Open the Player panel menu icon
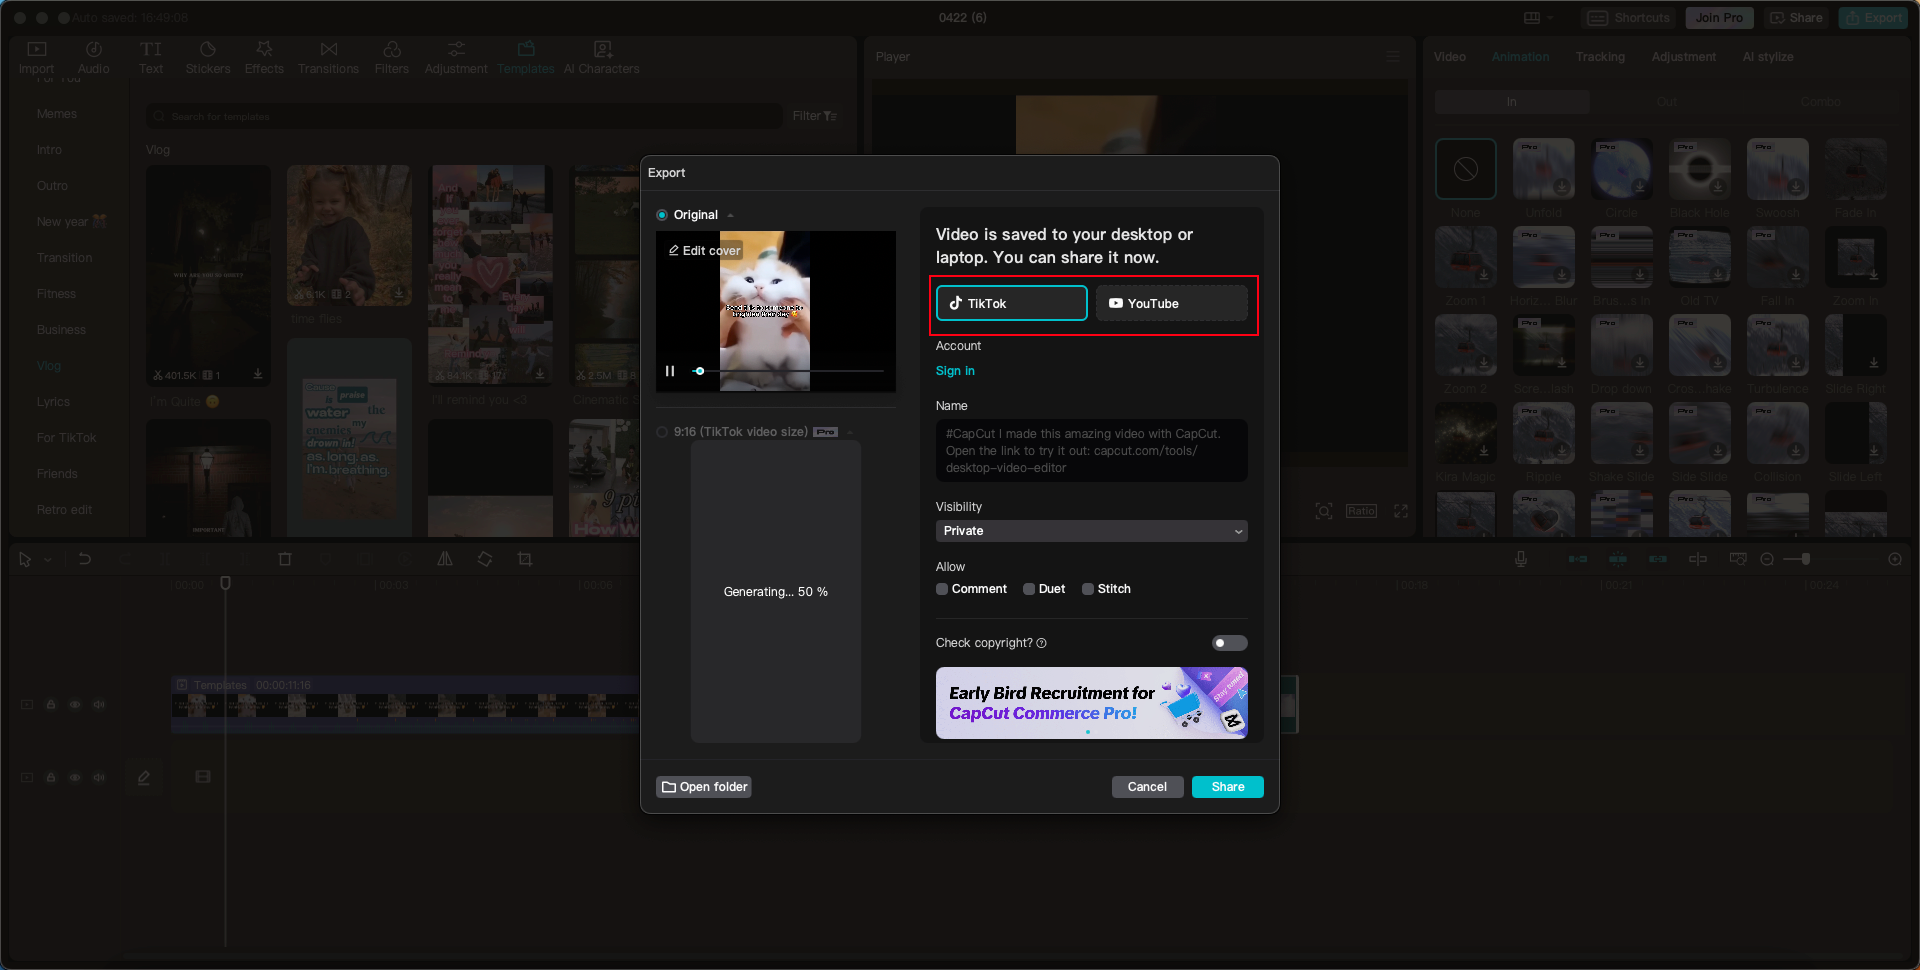Image resolution: width=1920 pixels, height=970 pixels. 1393,57
